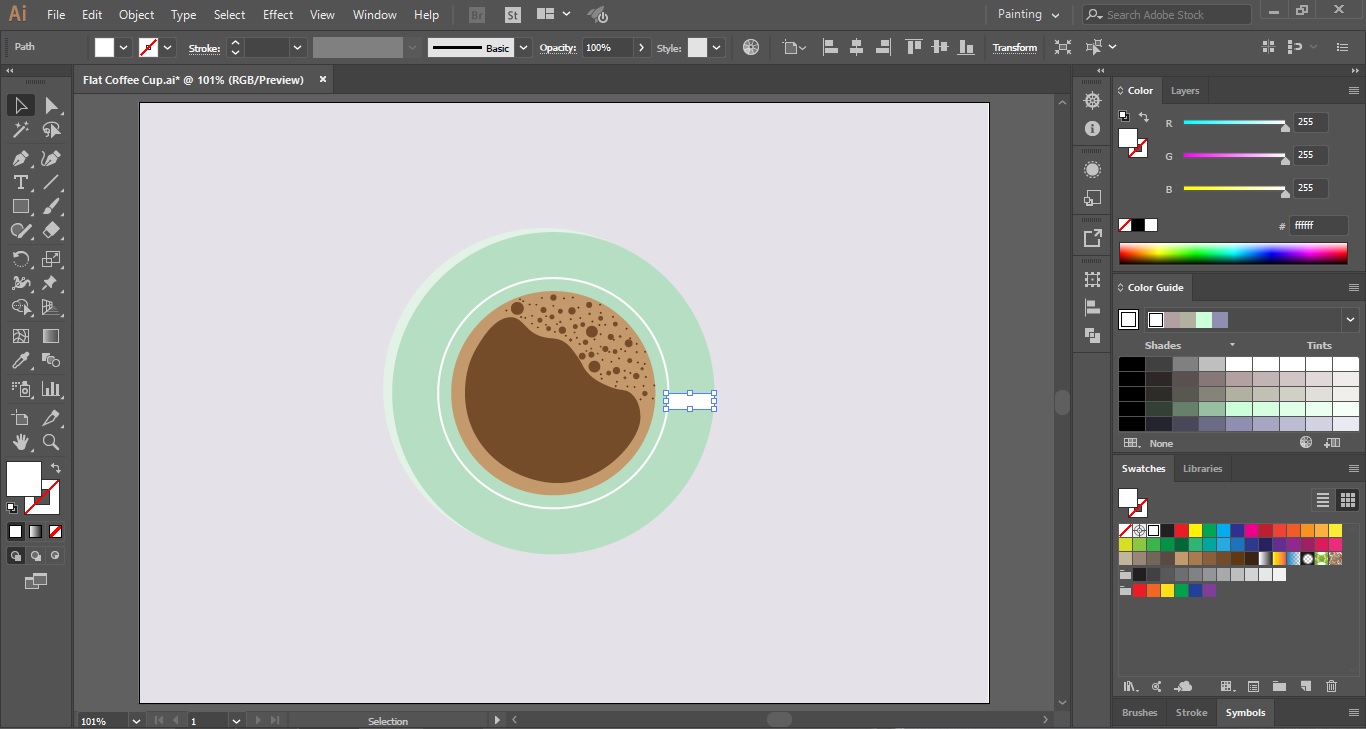Select the Eyedropper tool
Image resolution: width=1366 pixels, height=729 pixels.
pyautogui.click(x=20, y=360)
